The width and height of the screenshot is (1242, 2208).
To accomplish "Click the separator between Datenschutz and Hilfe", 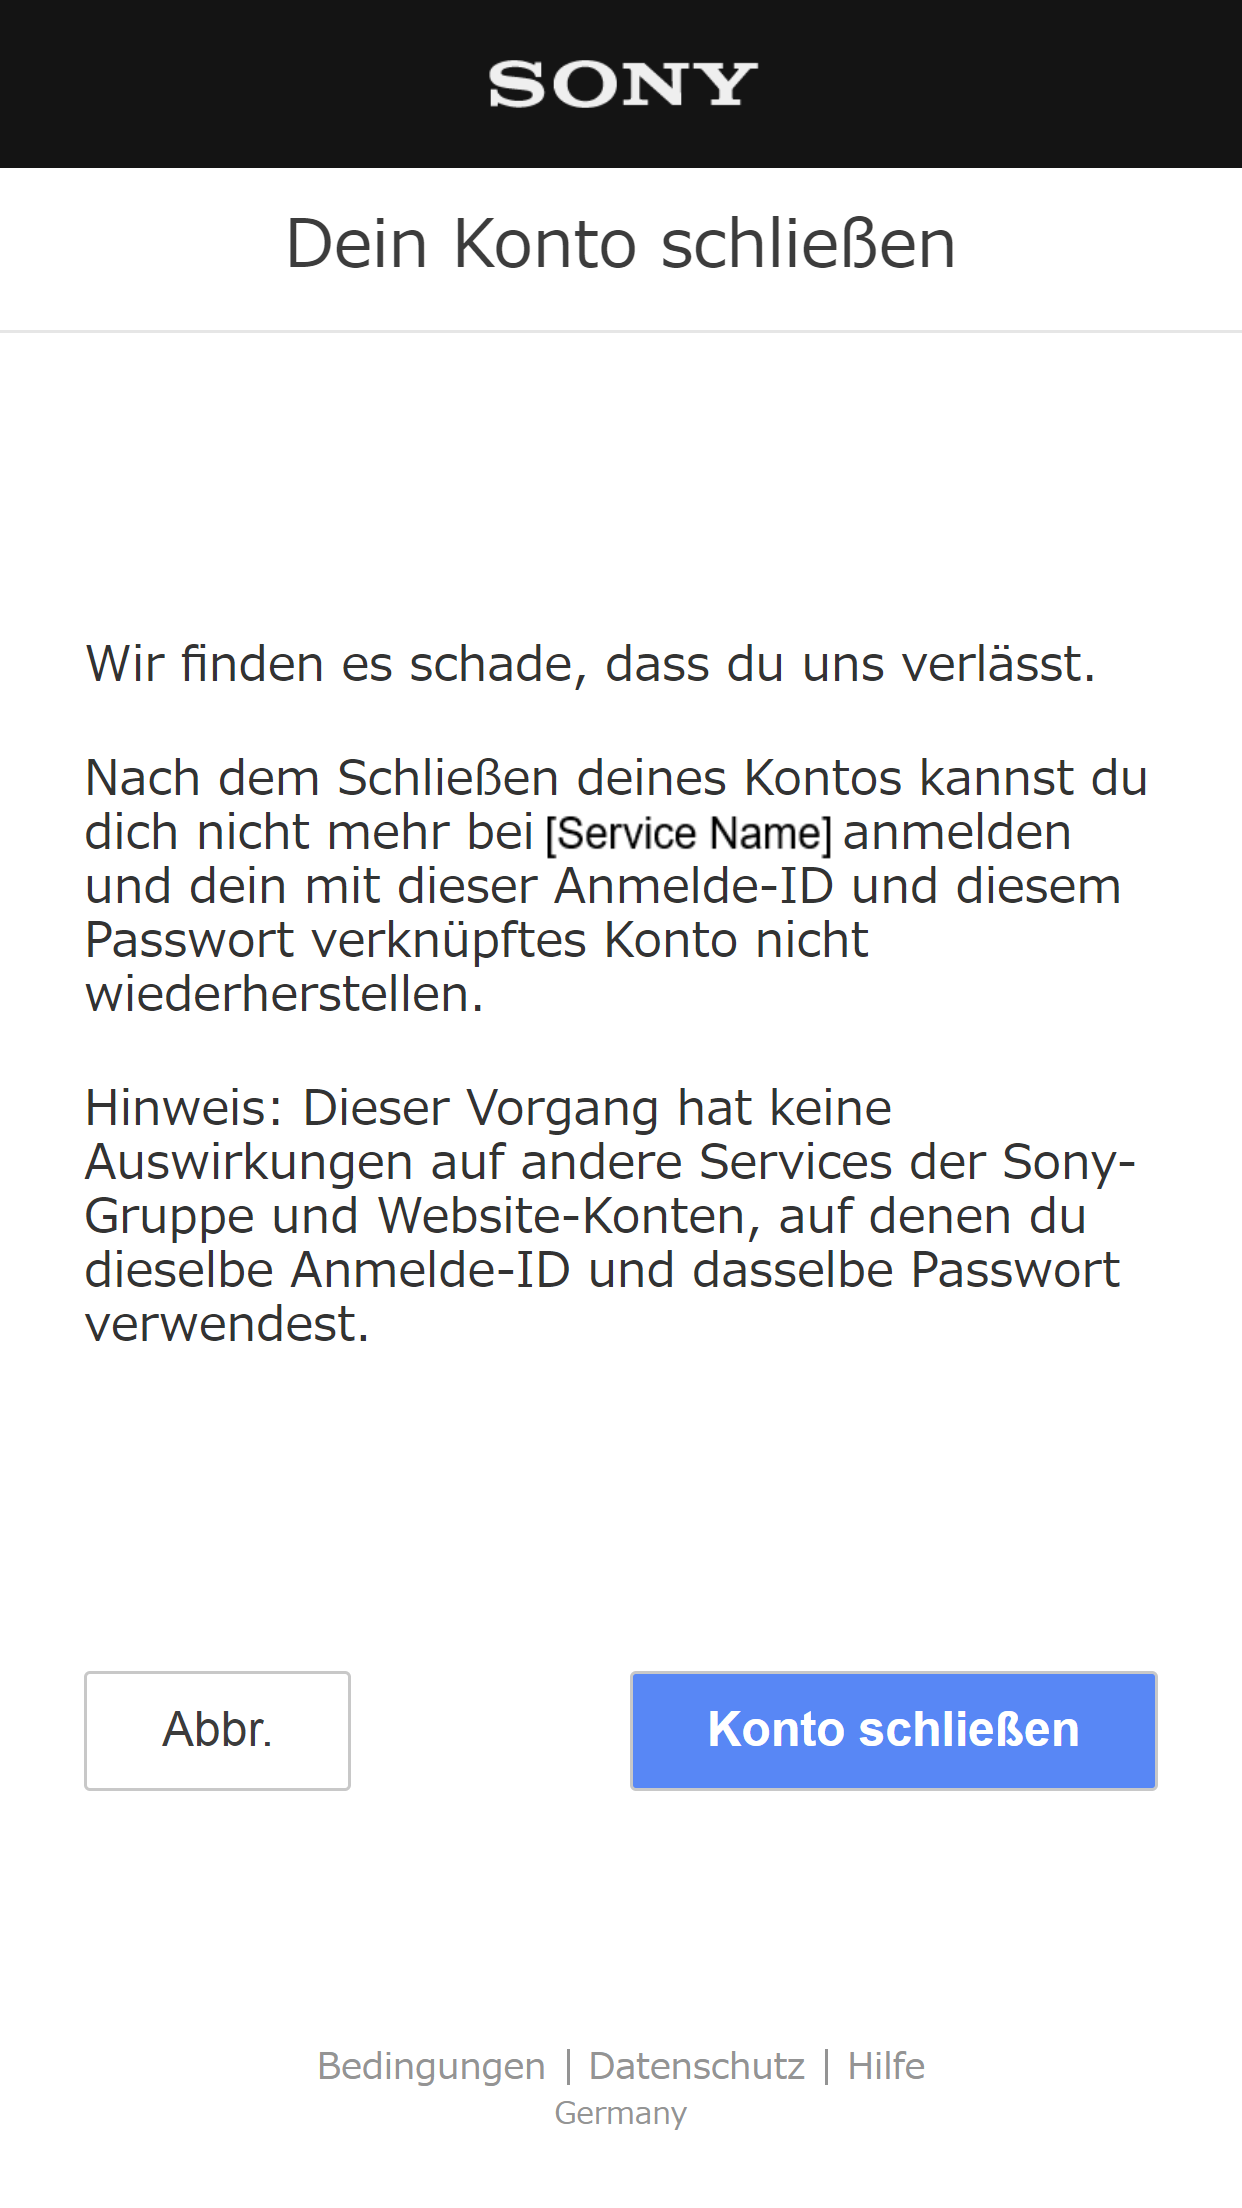I will [826, 2066].
